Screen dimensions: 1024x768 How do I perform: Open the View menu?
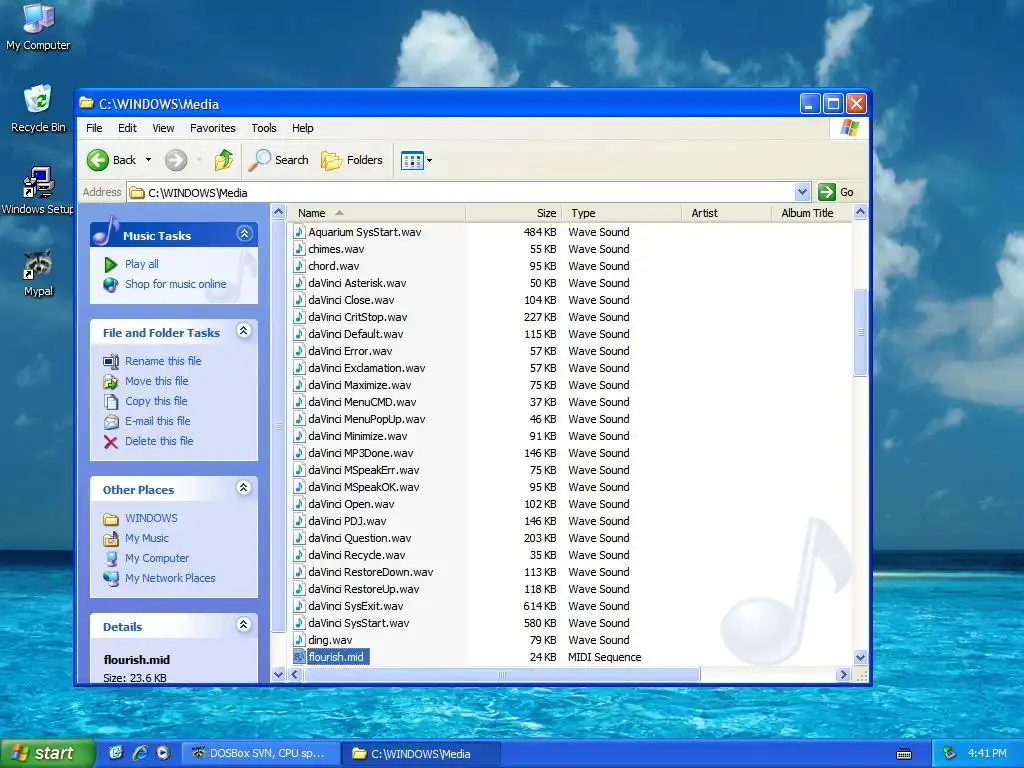(163, 128)
